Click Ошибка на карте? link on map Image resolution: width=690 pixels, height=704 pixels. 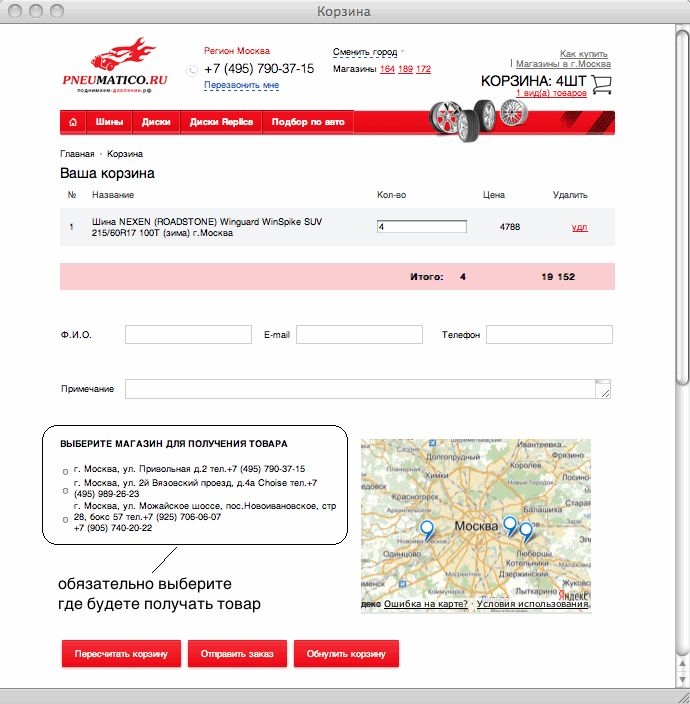(x=426, y=604)
